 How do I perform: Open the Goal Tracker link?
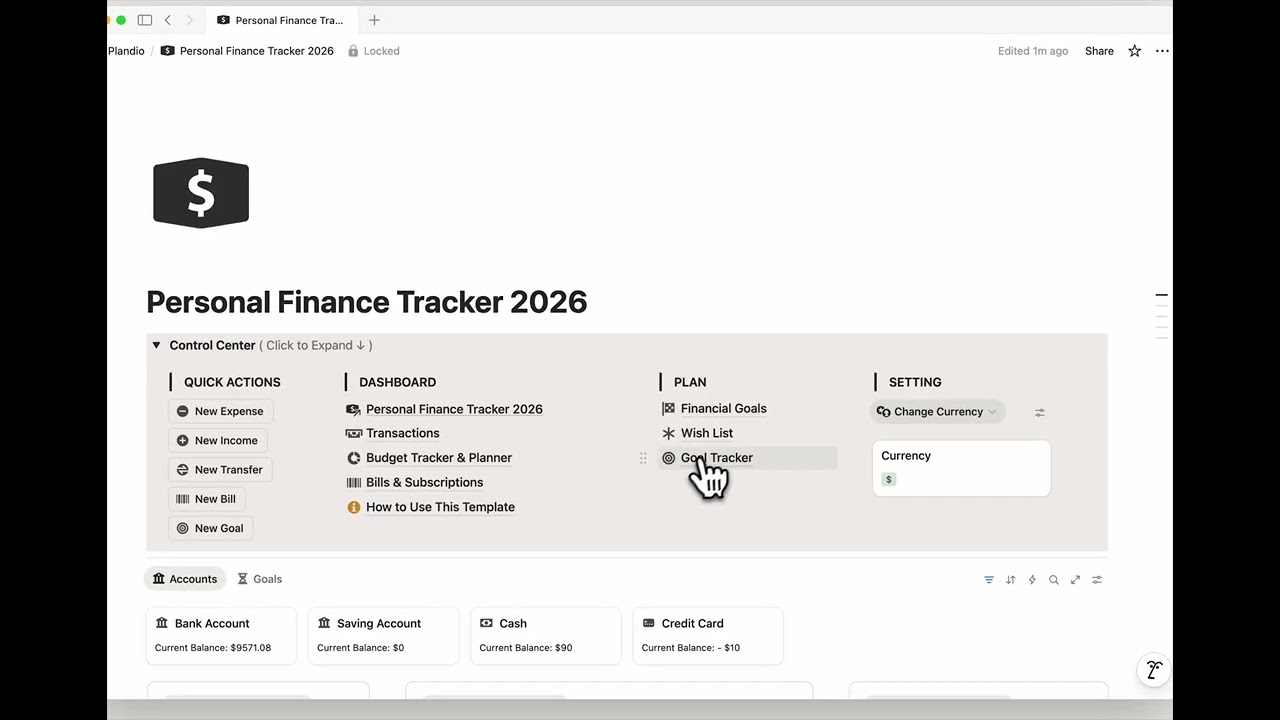[x=717, y=458]
